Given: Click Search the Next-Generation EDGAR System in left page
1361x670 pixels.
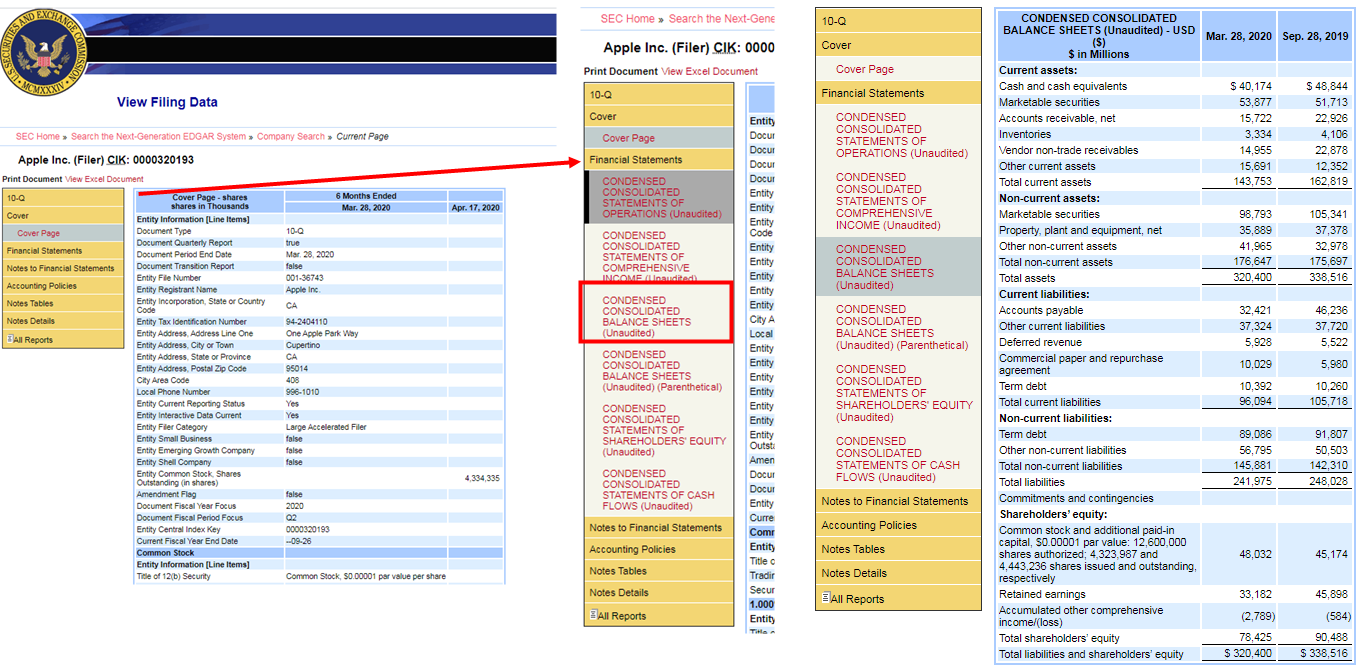Looking at the screenshot, I should [x=158, y=136].
